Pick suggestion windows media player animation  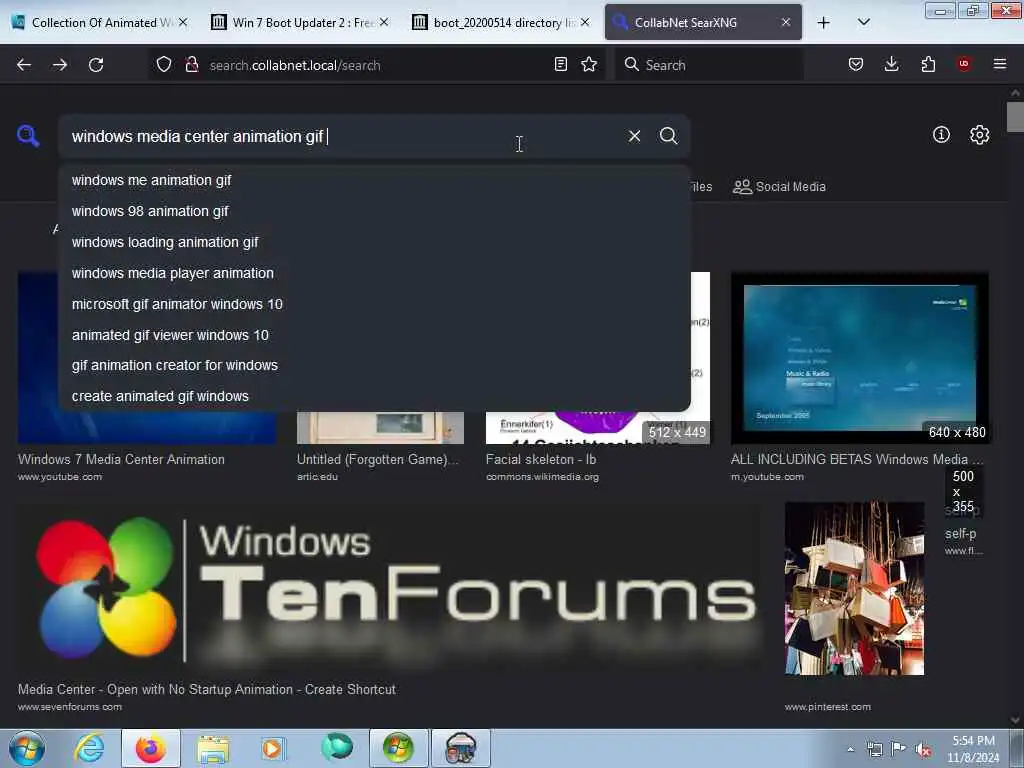(x=374, y=273)
